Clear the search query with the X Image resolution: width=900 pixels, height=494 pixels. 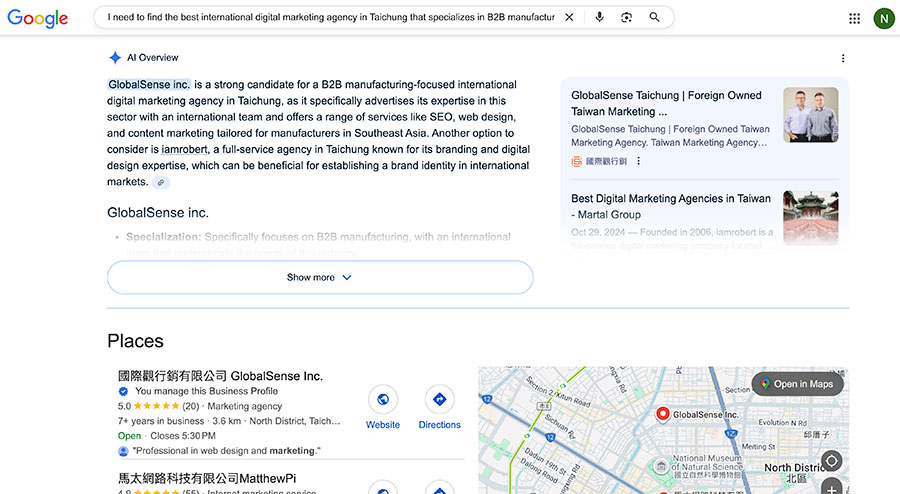[x=569, y=17]
